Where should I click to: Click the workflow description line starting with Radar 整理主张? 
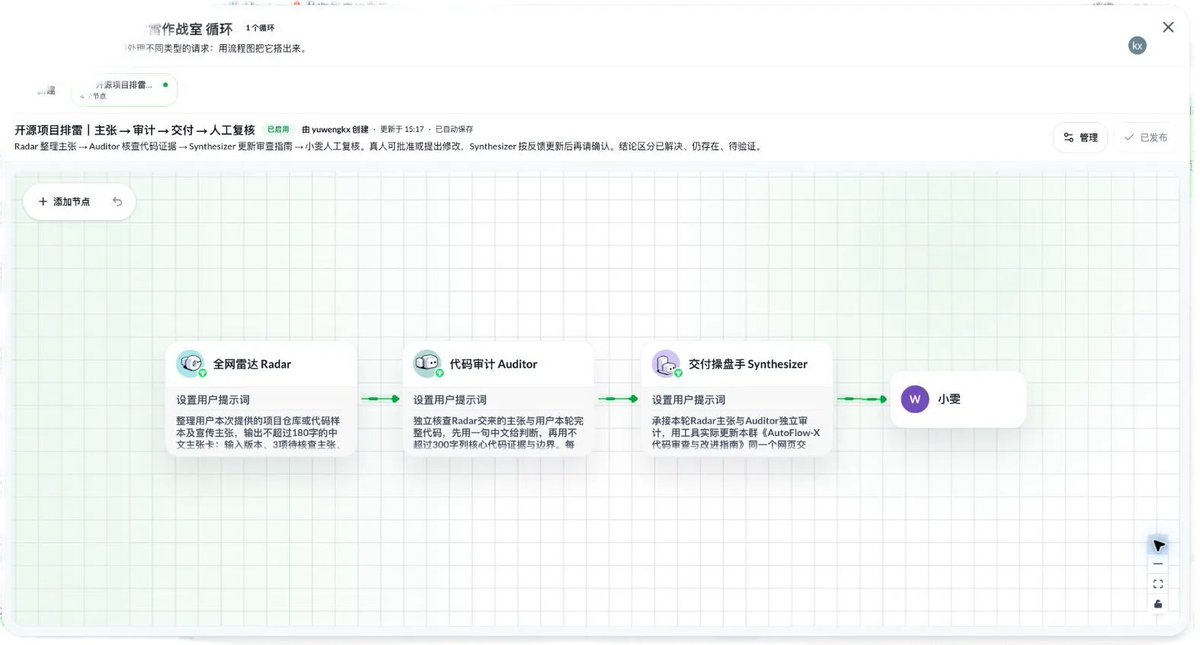coord(389,146)
